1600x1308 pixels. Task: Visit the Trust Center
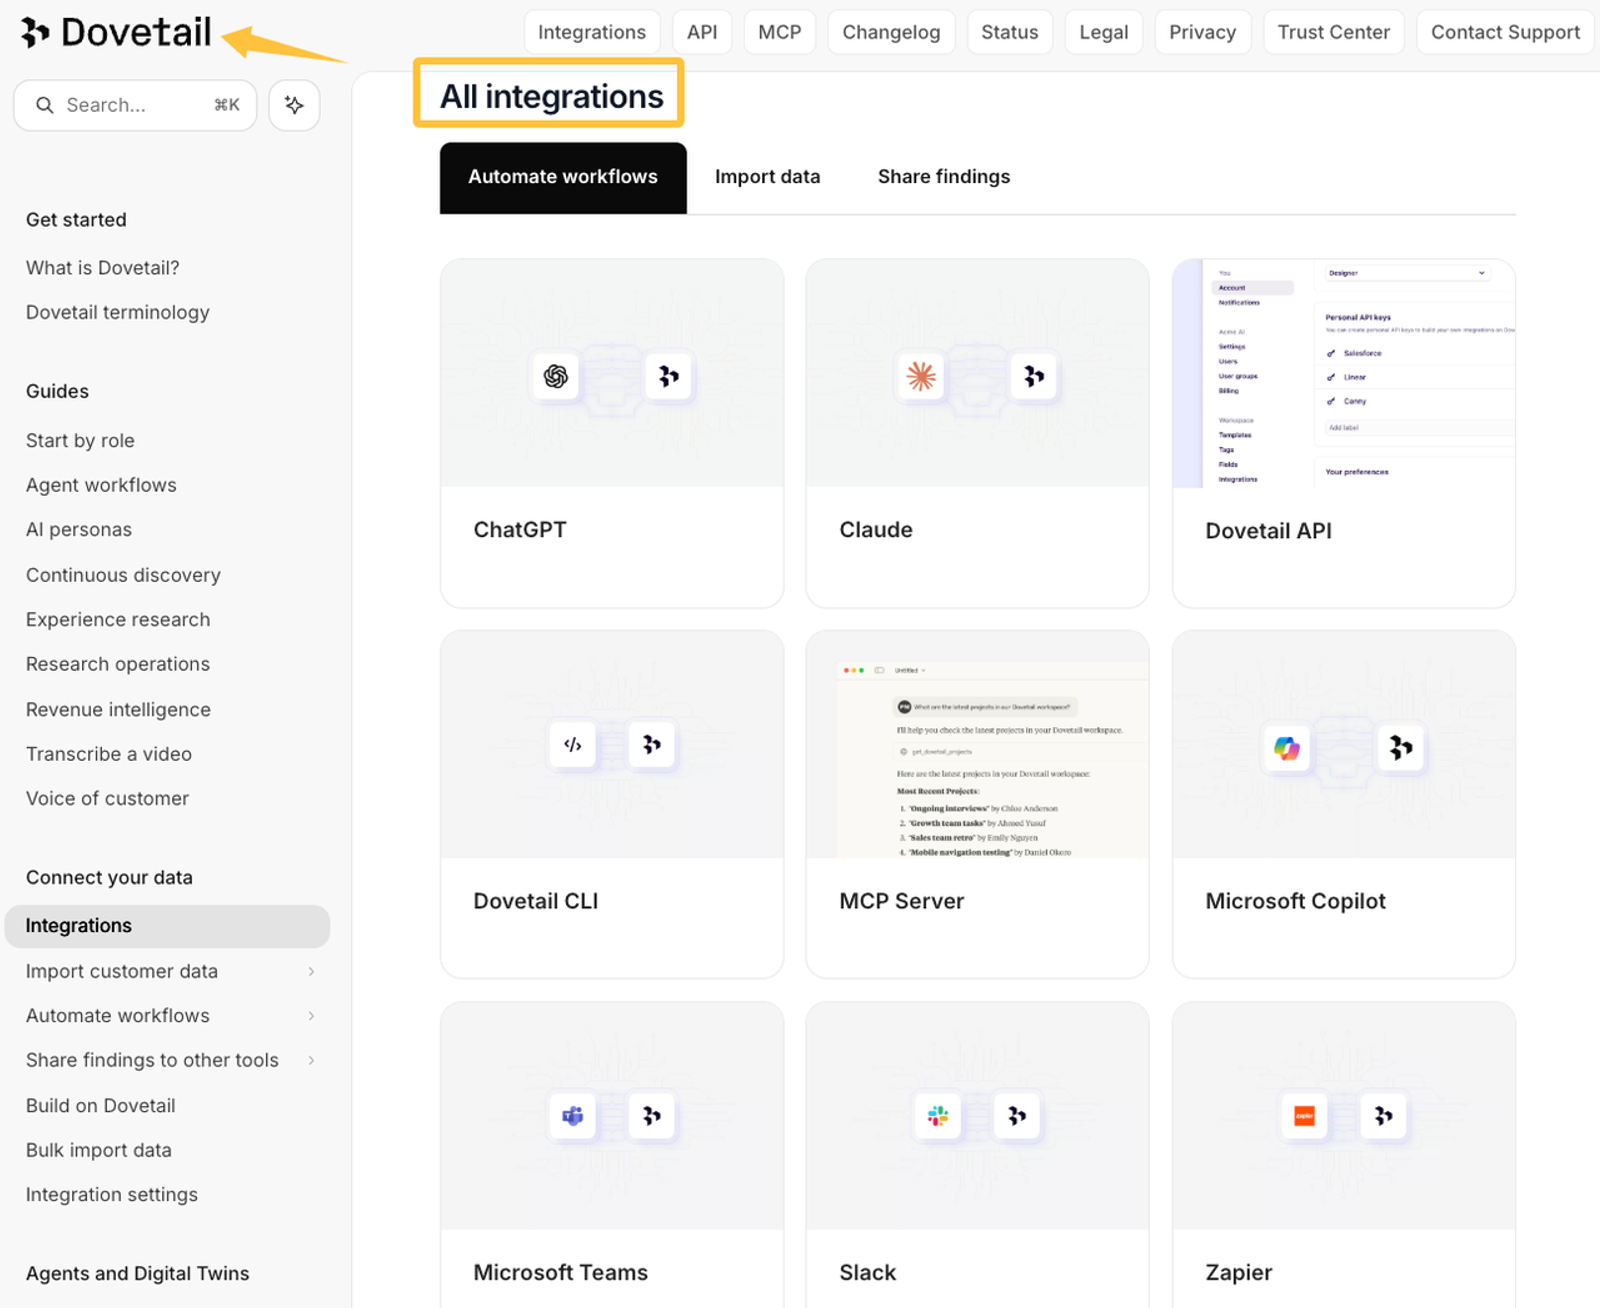coord(1334,32)
